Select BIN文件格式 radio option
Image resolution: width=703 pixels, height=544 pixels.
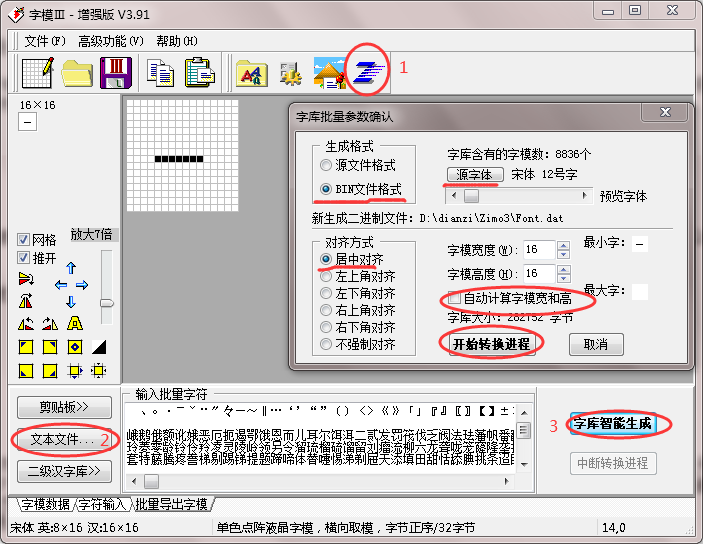(x=326, y=189)
